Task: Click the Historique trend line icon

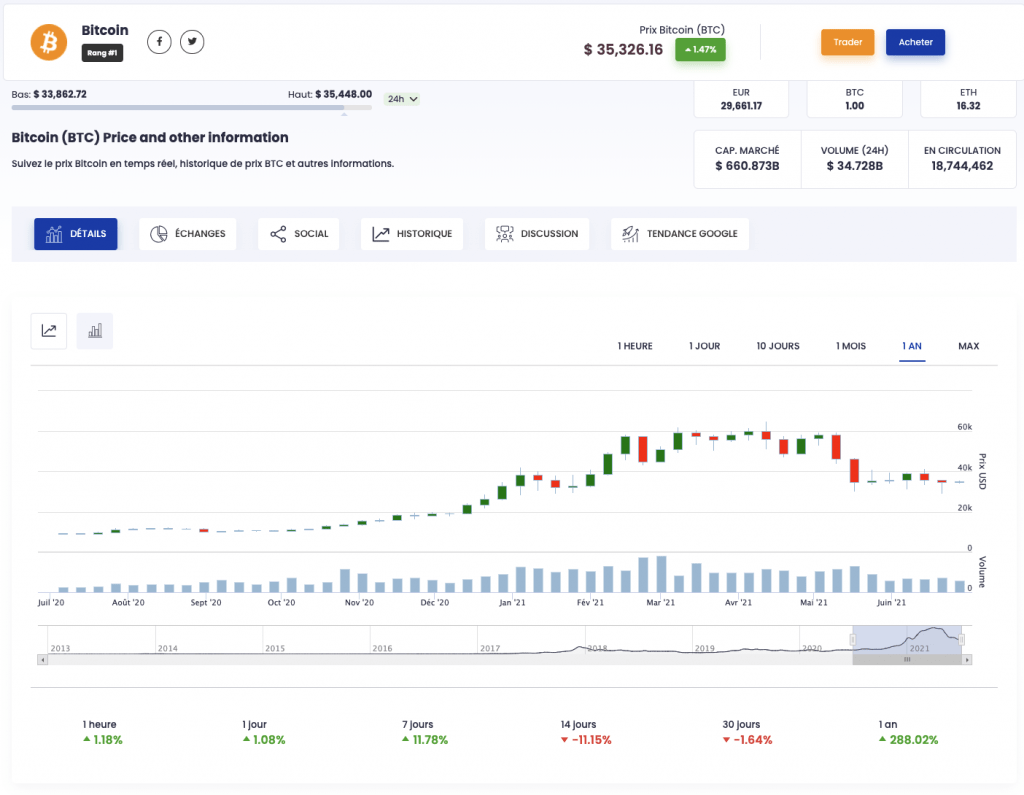Action: (x=381, y=234)
